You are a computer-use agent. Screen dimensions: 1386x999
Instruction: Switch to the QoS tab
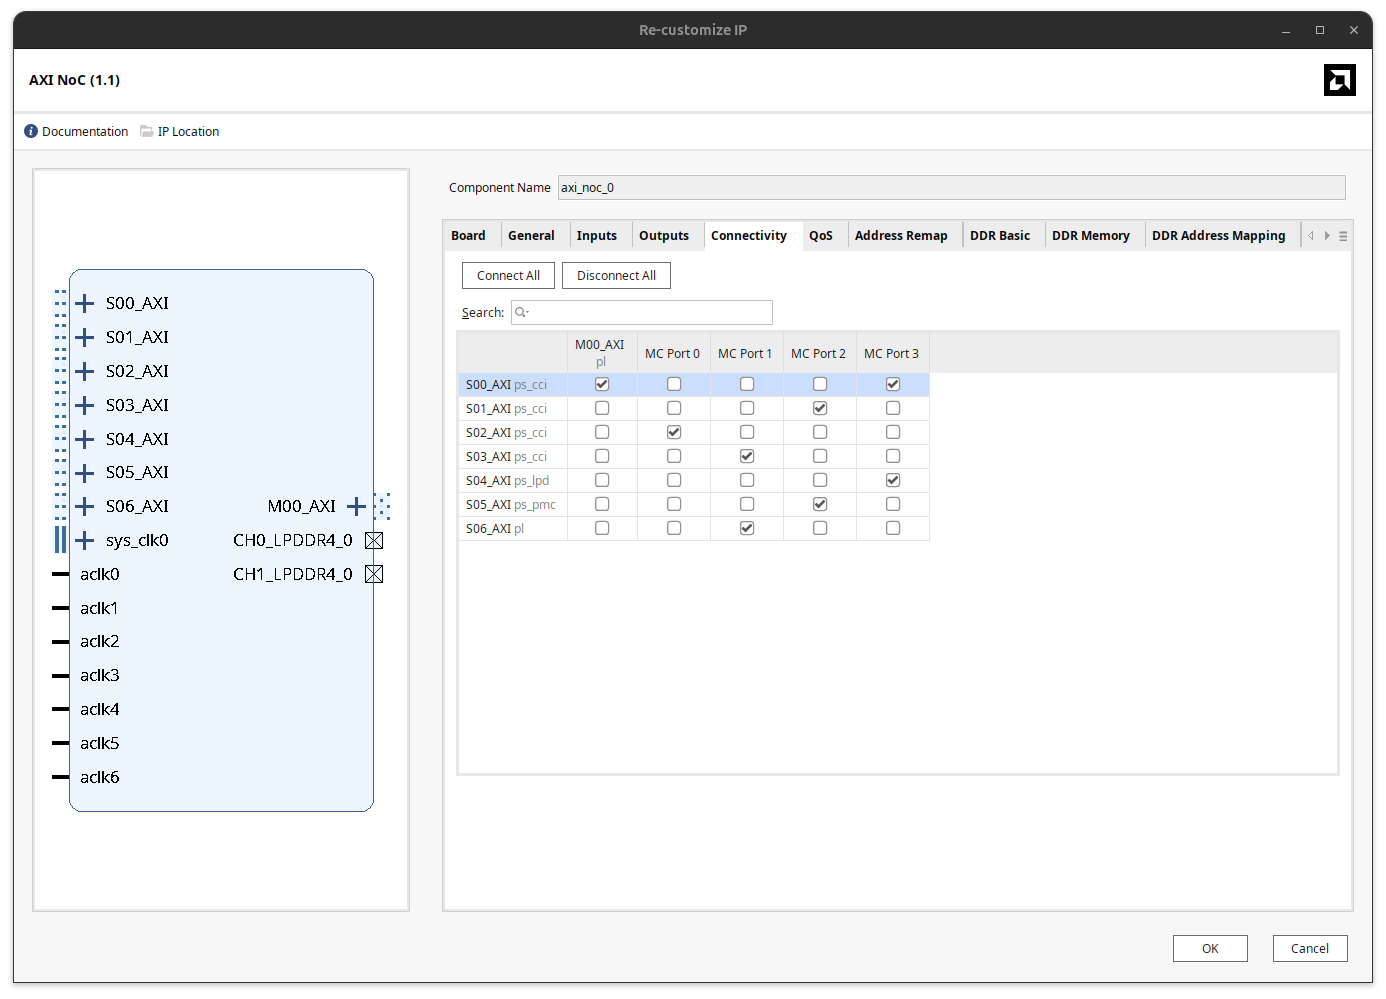(821, 236)
